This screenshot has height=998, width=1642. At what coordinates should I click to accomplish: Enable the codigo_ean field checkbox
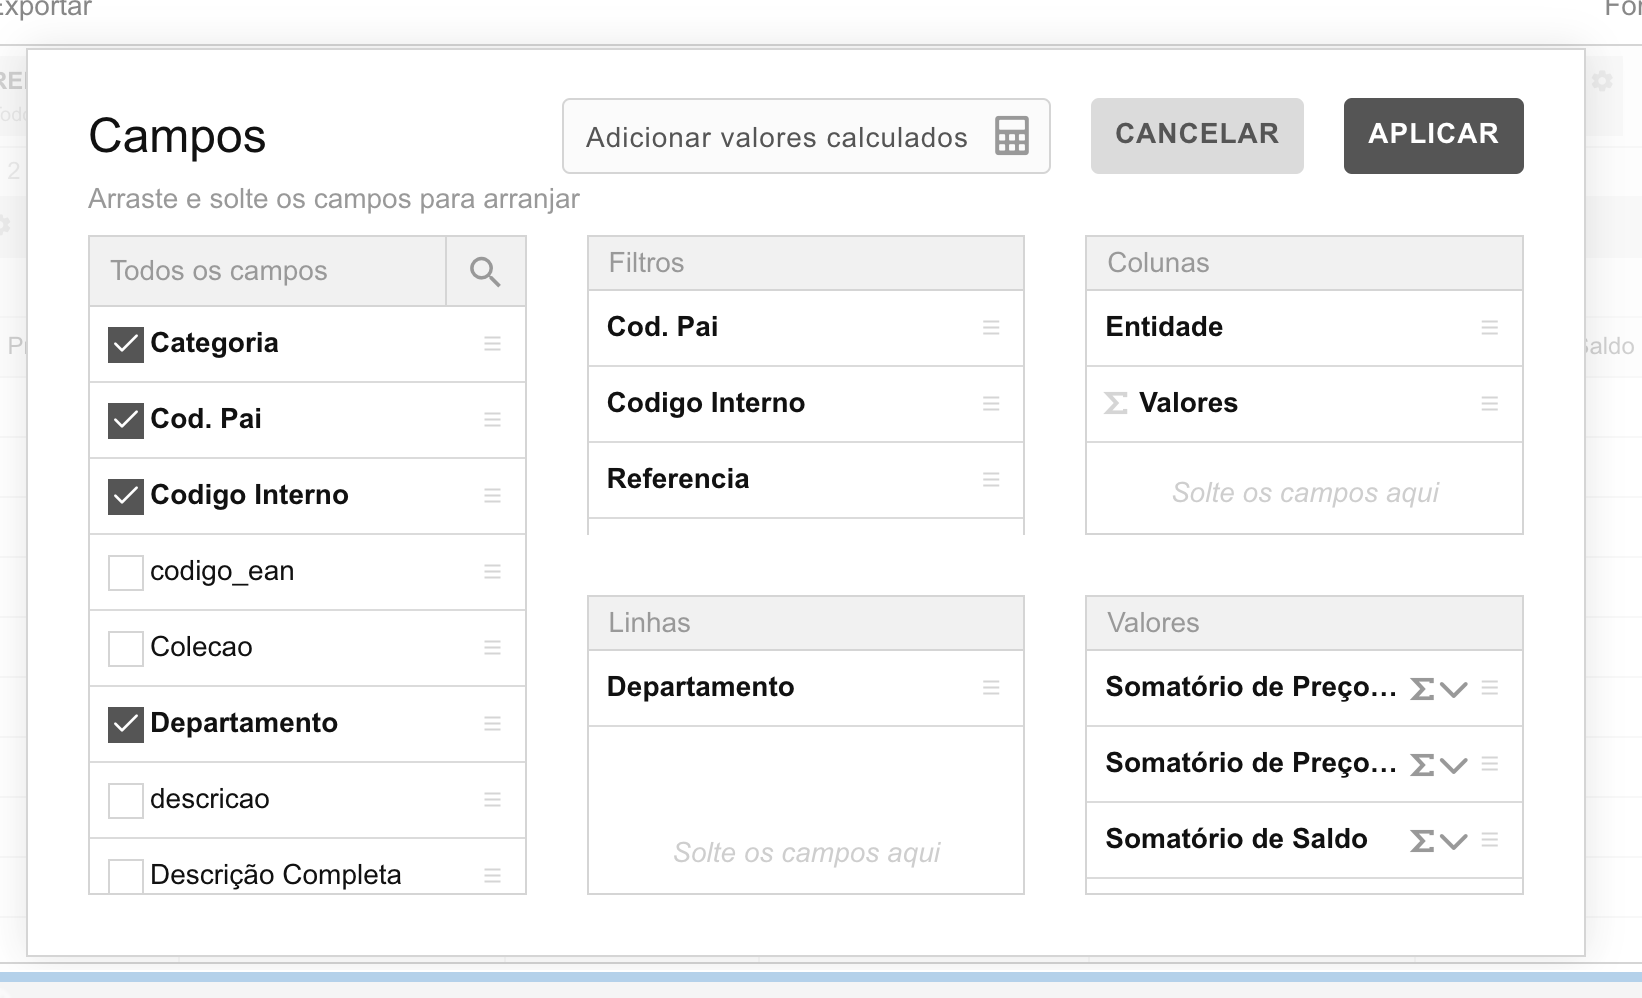coord(126,572)
